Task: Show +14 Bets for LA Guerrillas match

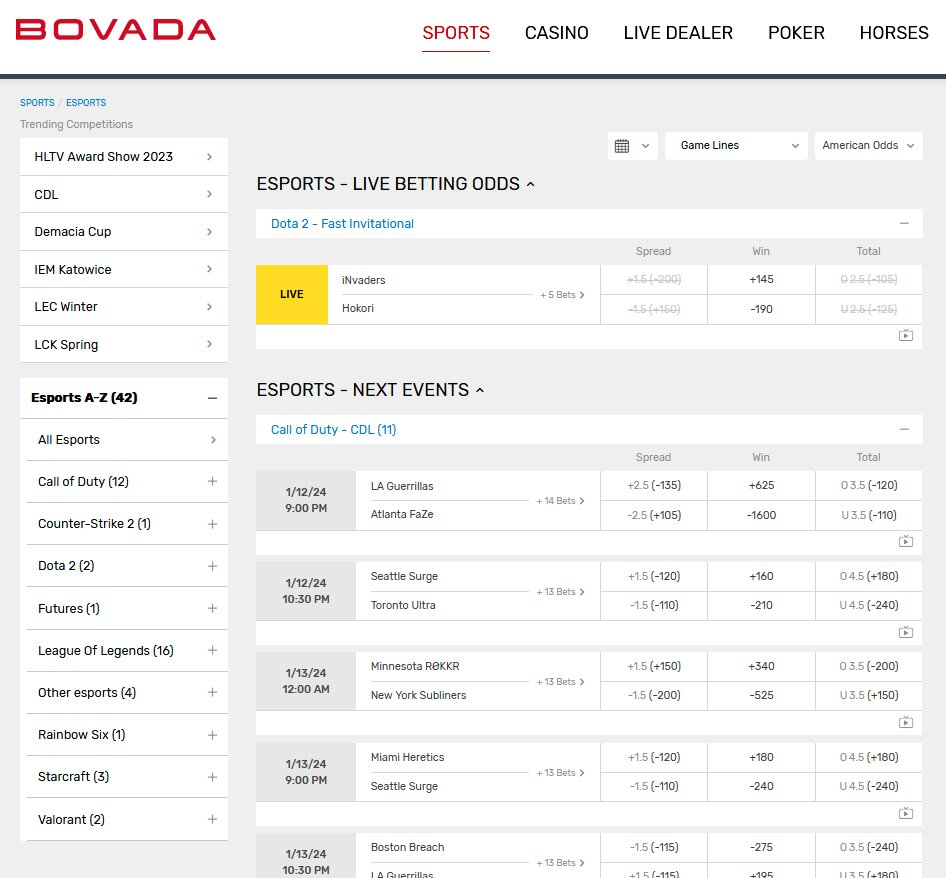Action: coord(560,501)
